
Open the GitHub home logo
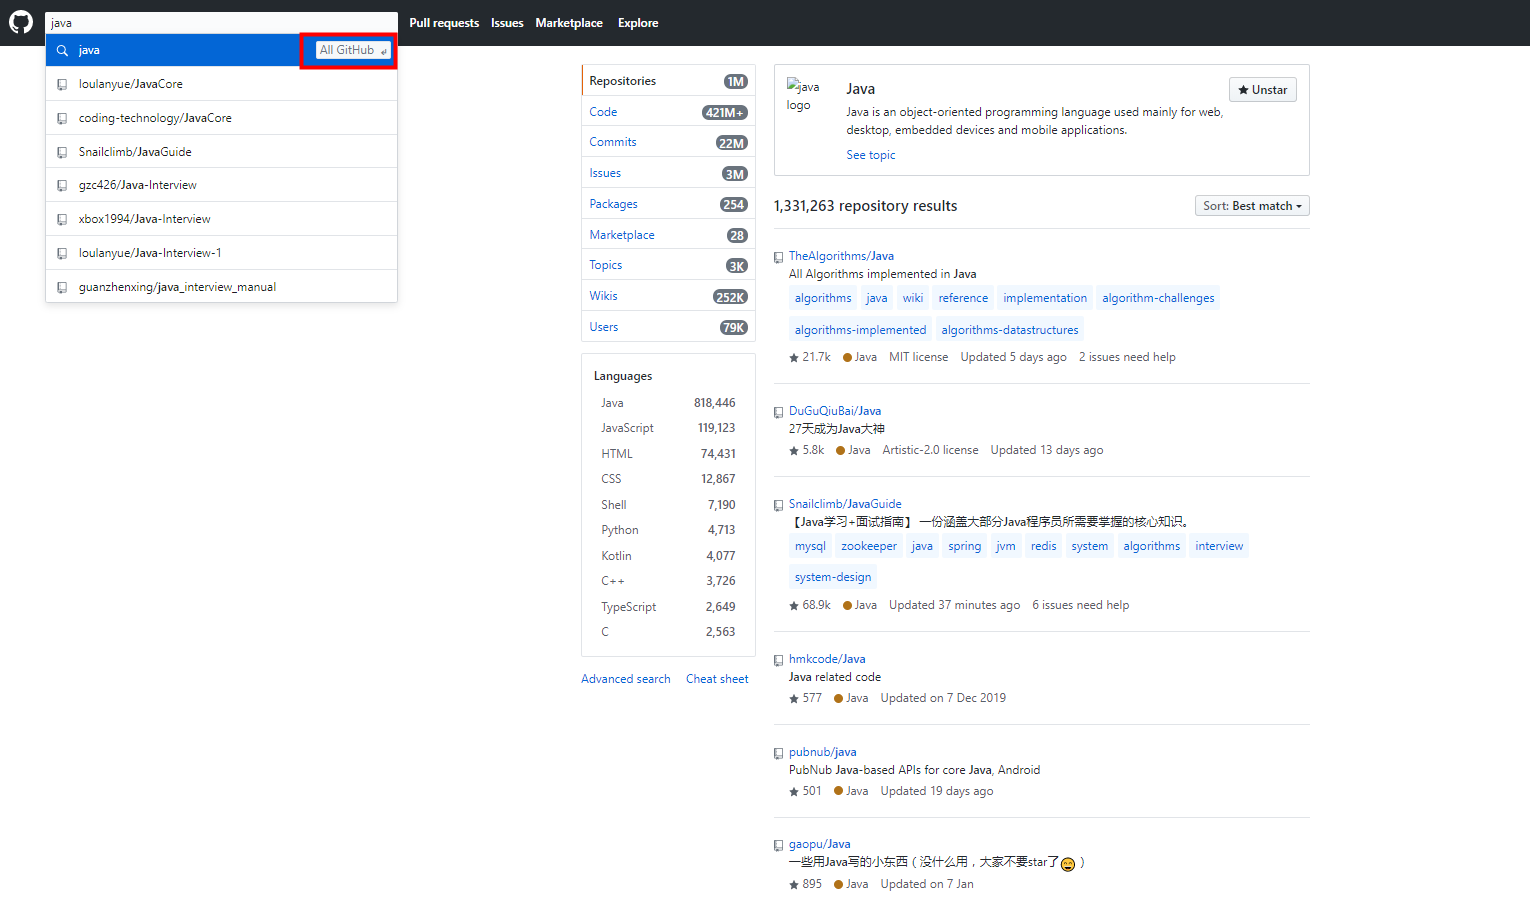(21, 22)
